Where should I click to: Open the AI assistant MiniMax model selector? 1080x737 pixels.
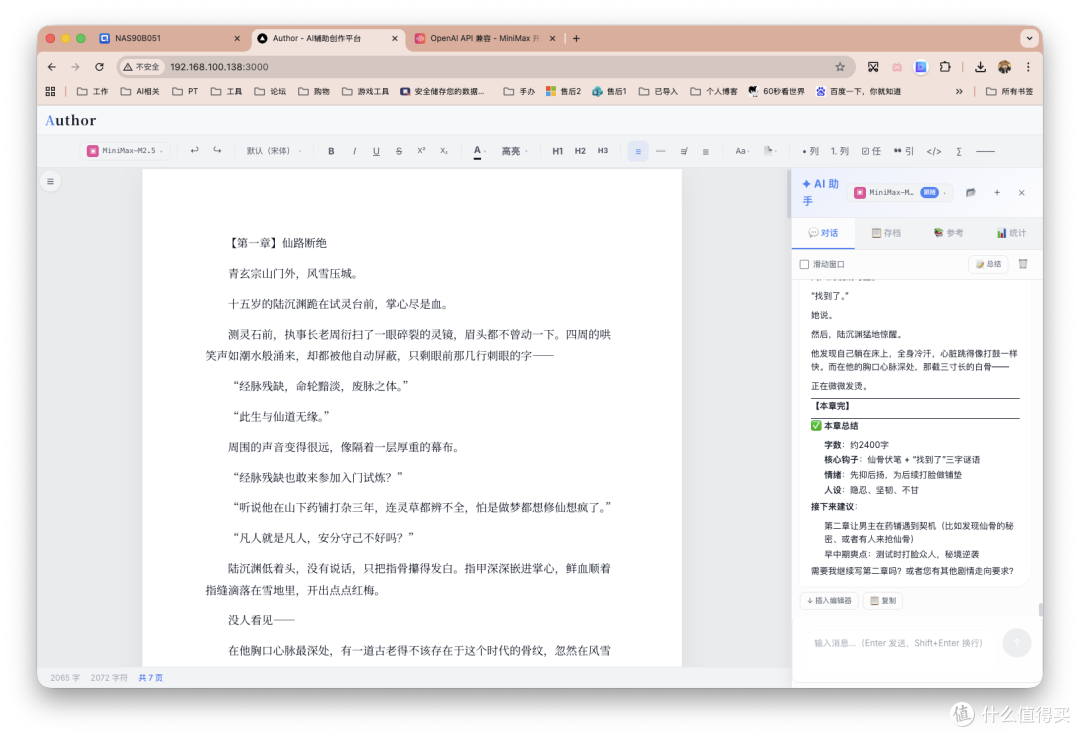901,193
